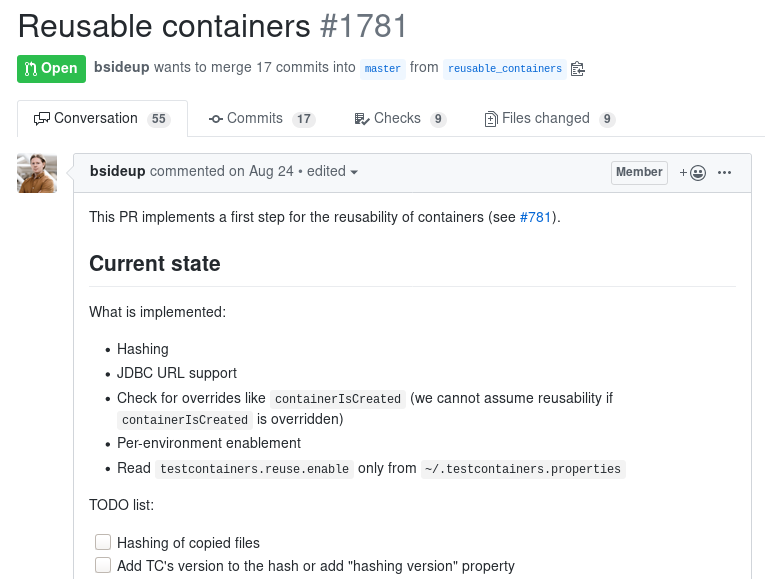Tick the "Add TC's version to the hash" checkbox

pos(103,565)
